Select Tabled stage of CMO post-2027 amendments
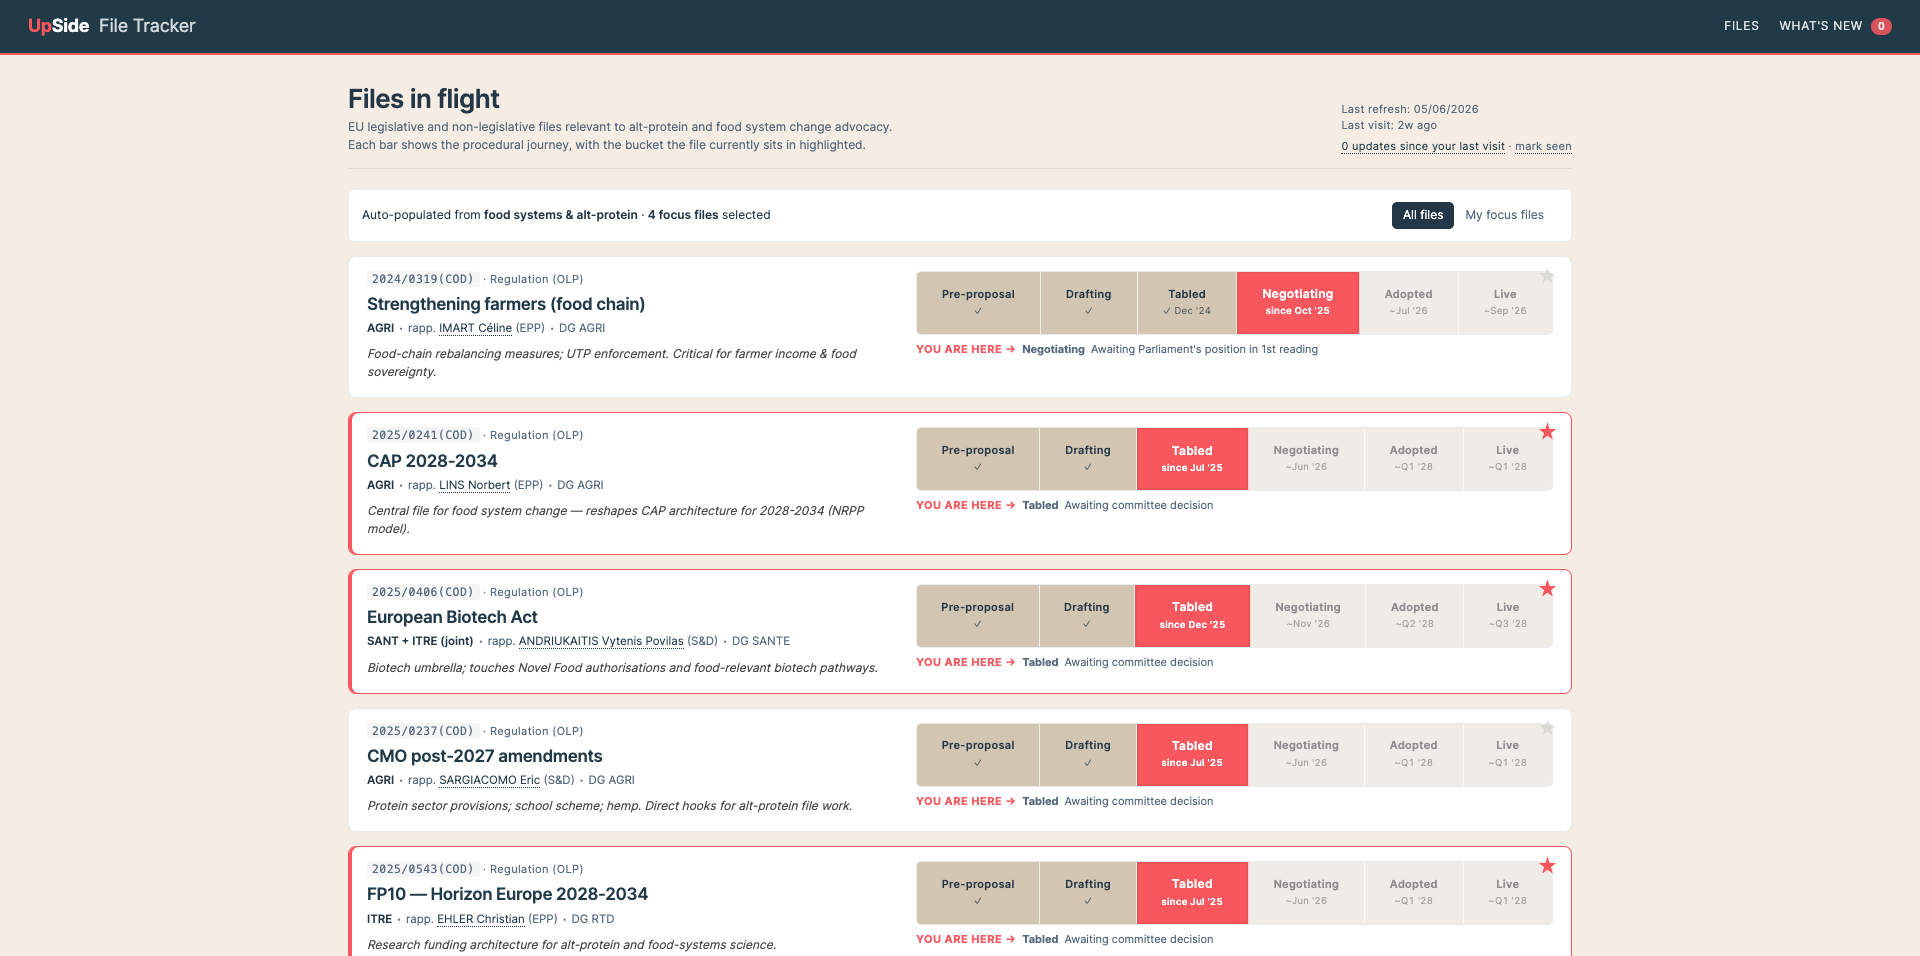The image size is (1920, 956). click(1192, 755)
